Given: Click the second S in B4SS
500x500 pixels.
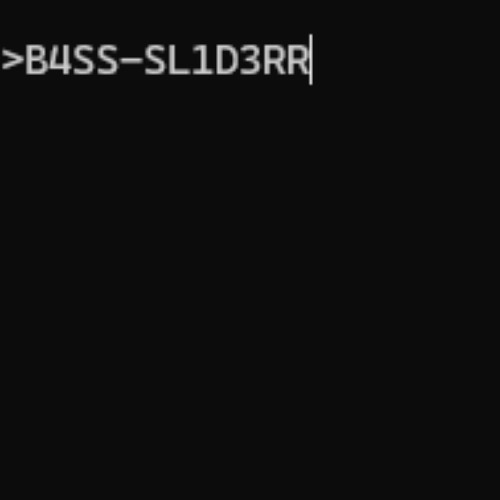Looking at the screenshot, I should click(107, 60).
